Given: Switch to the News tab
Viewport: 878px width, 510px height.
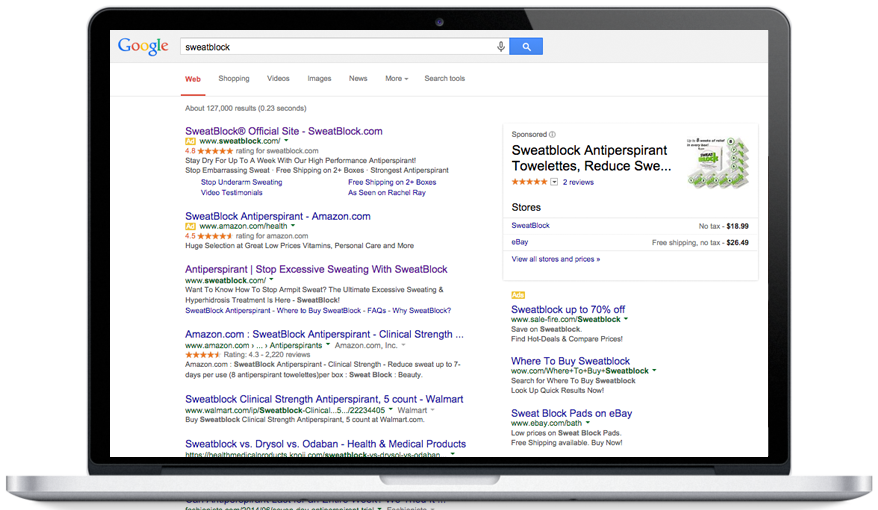Looking at the screenshot, I should click(358, 78).
